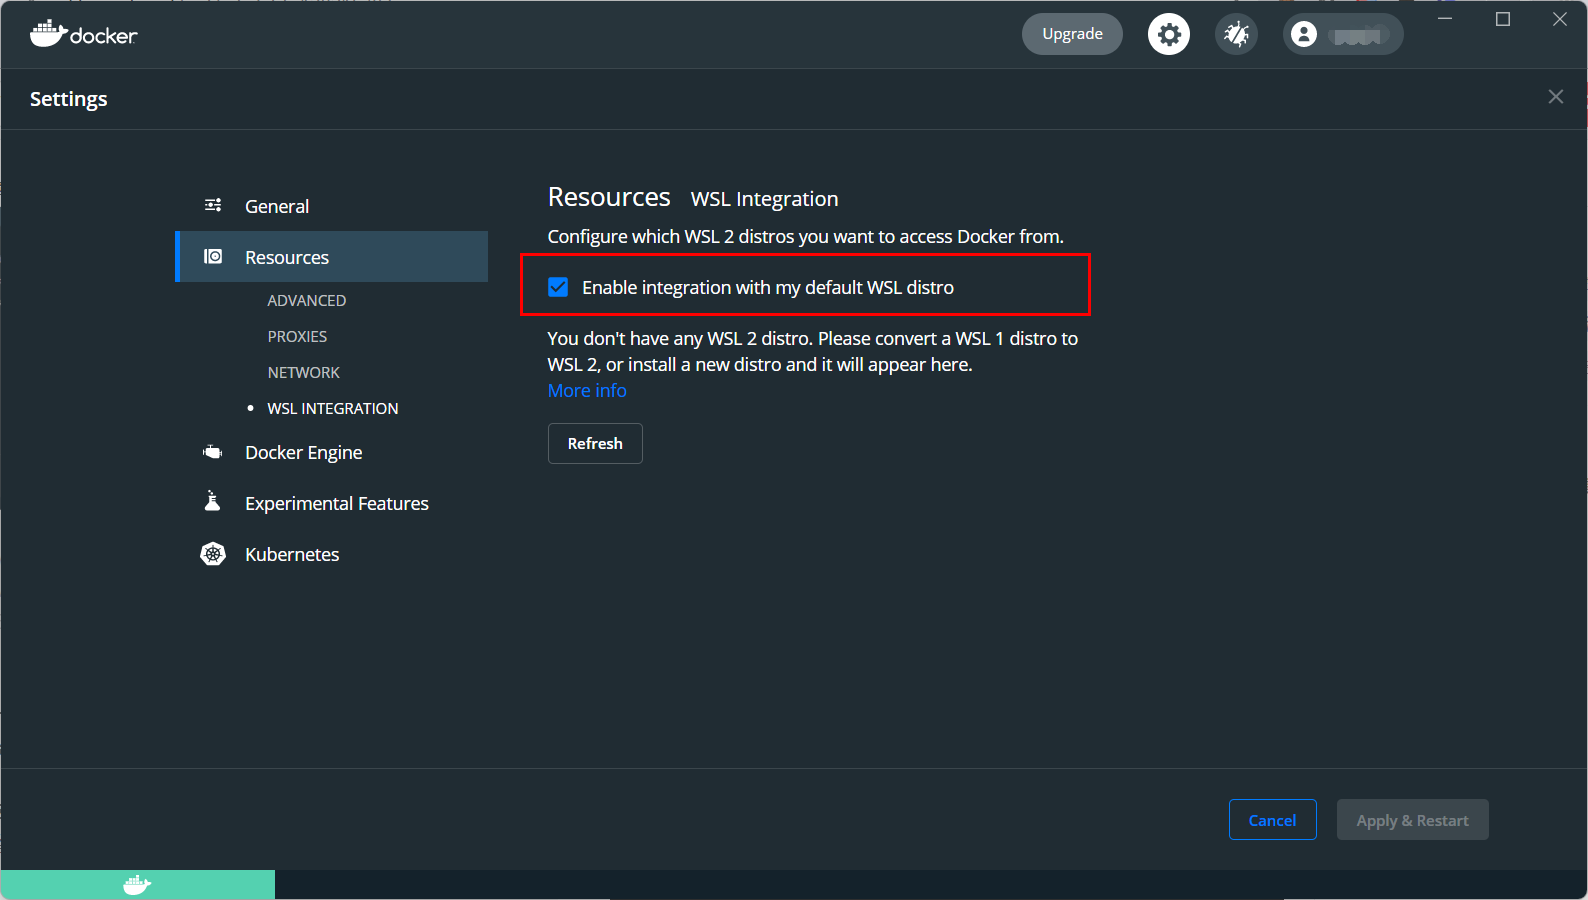Maximize the Docker Desktop window
The image size is (1588, 900).
[x=1503, y=19]
